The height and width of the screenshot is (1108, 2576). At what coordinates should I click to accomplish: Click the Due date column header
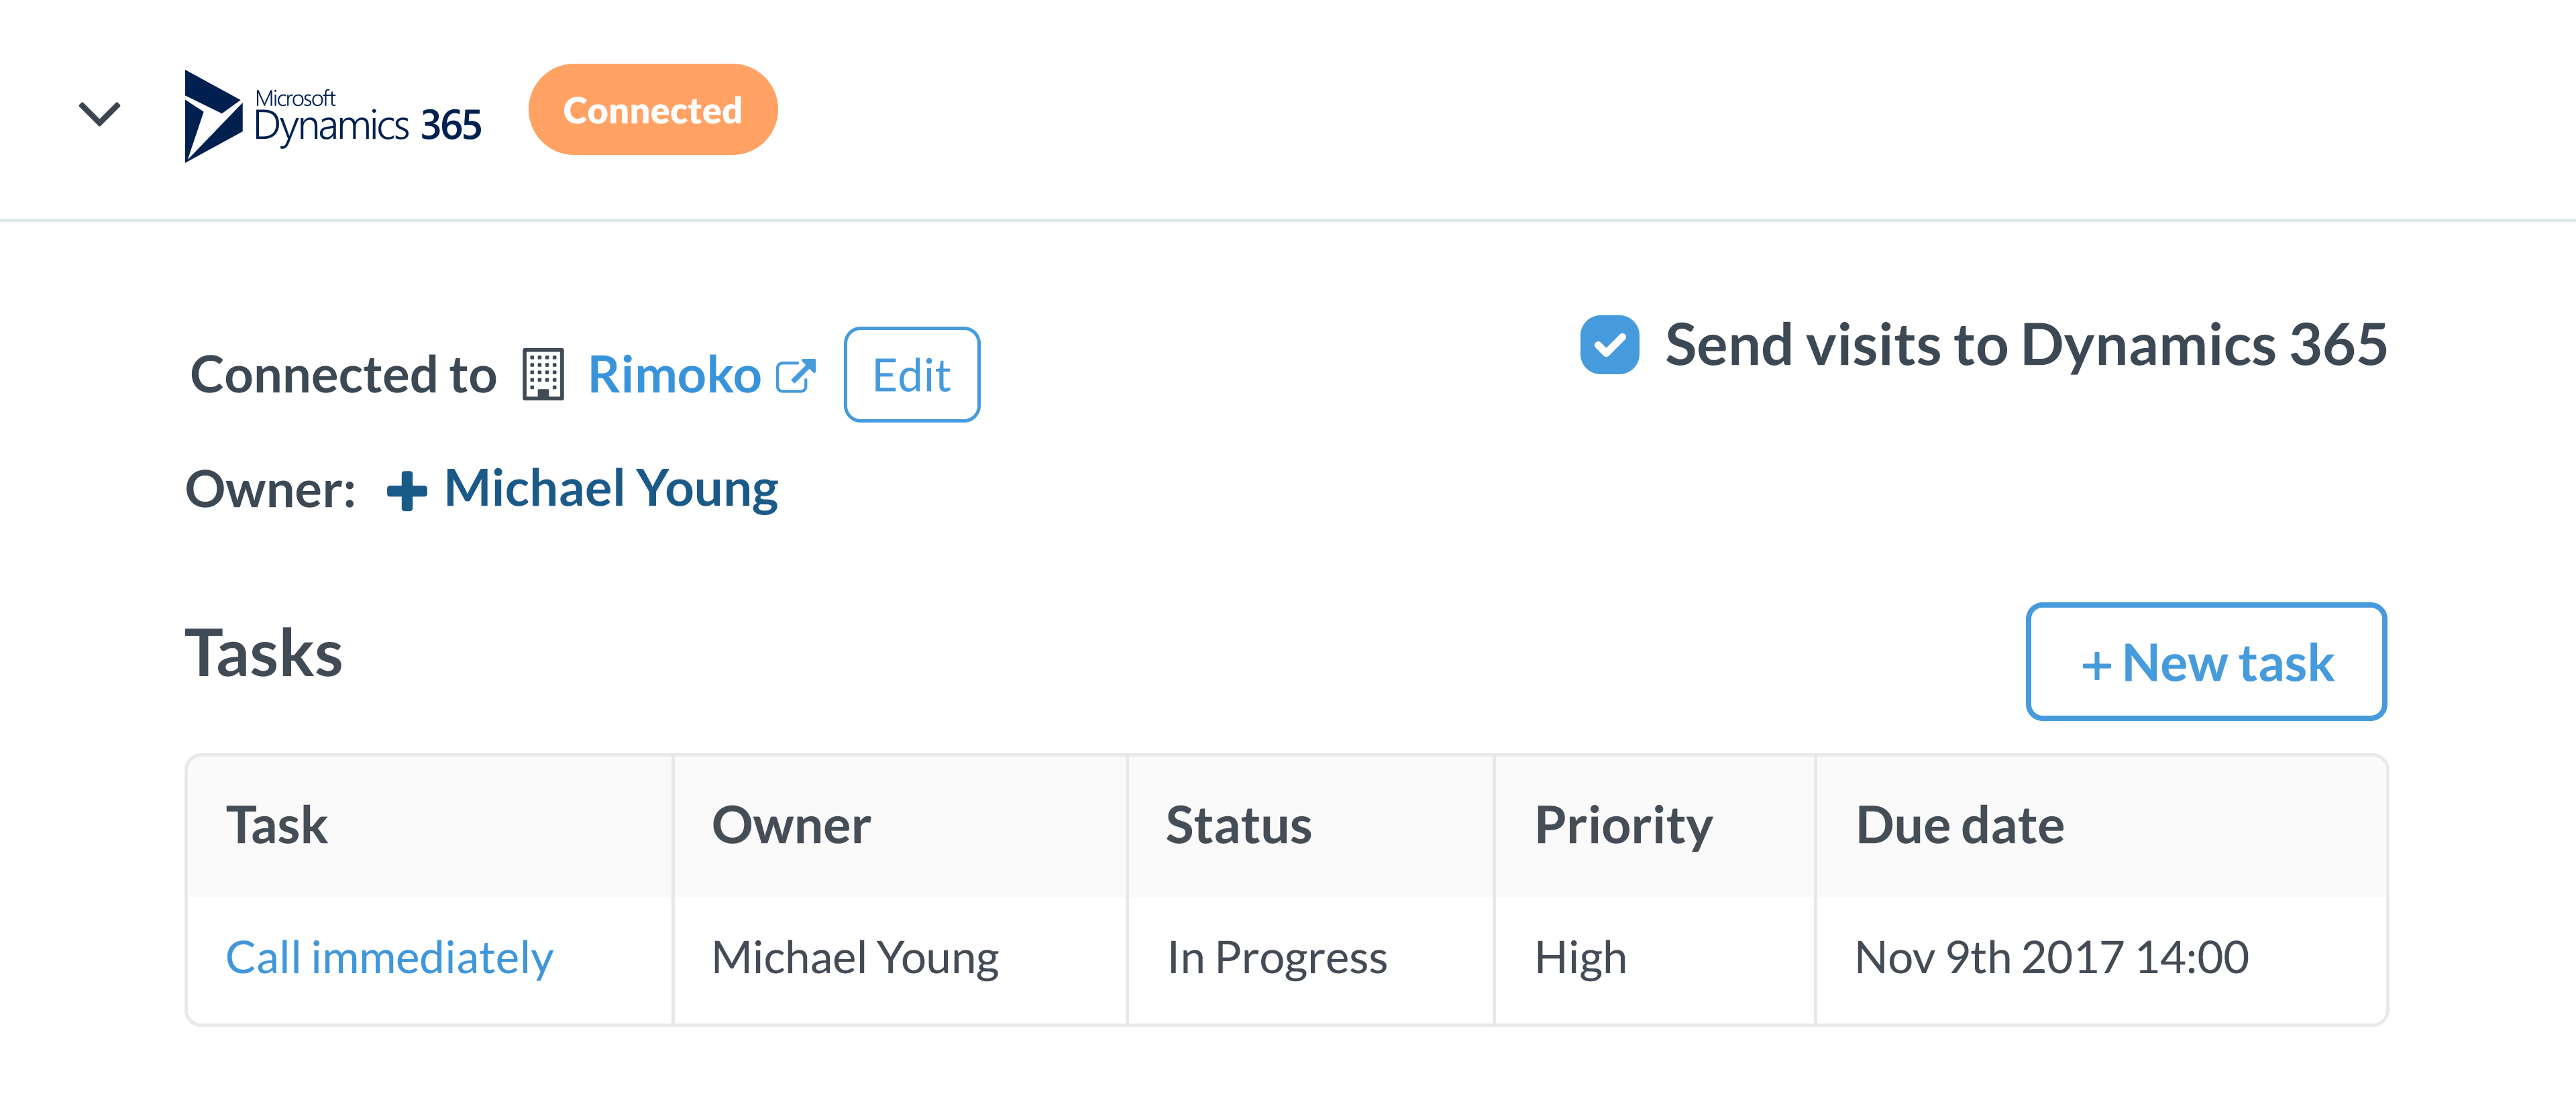pos(1959,826)
